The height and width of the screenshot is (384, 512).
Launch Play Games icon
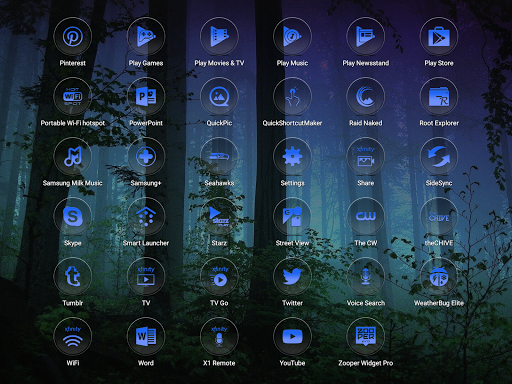[146, 36]
